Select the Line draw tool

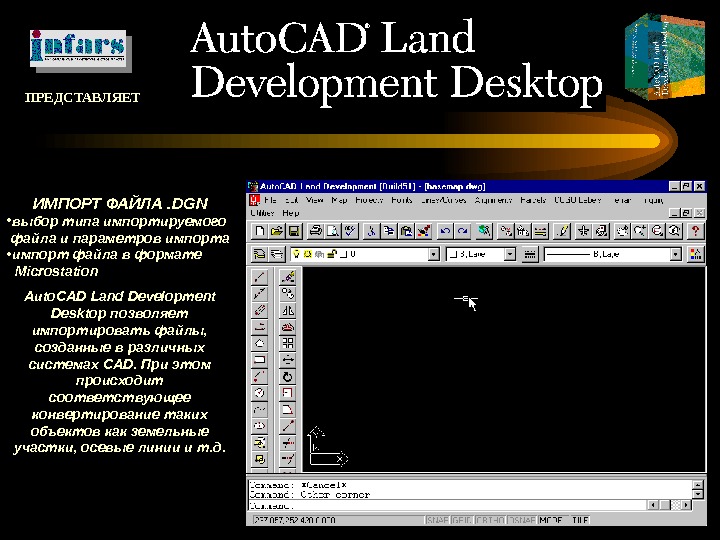(259, 277)
